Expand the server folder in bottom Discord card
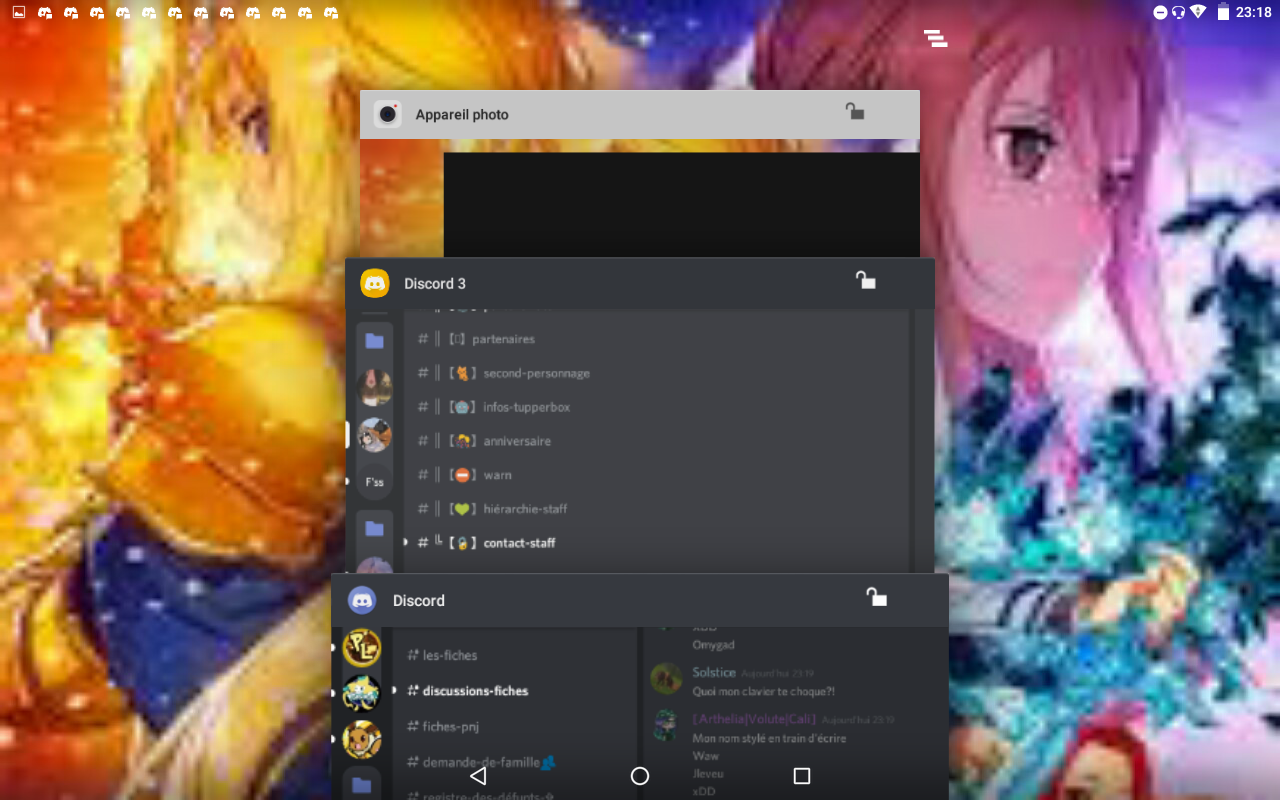 (362, 785)
